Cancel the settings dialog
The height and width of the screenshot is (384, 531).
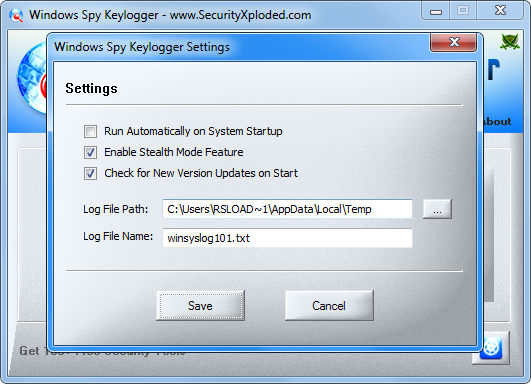point(329,305)
